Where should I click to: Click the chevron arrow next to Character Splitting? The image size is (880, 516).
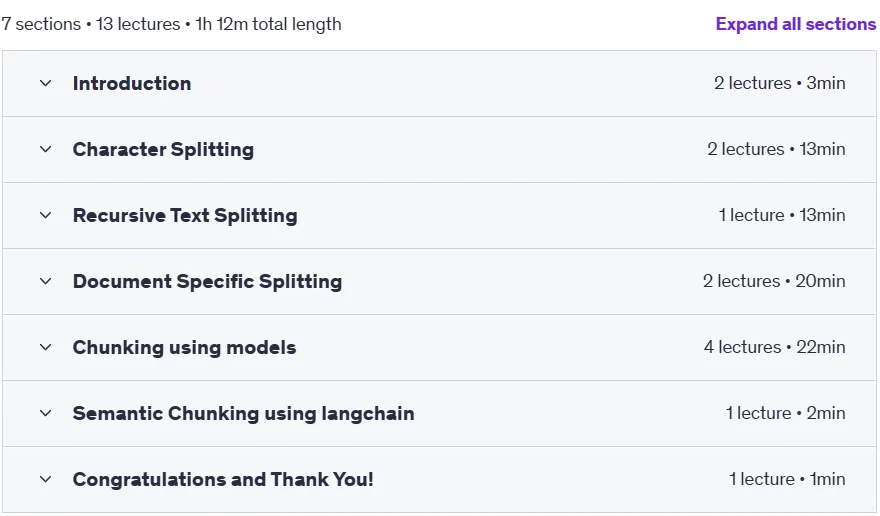pyautogui.click(x=45, y=149)
